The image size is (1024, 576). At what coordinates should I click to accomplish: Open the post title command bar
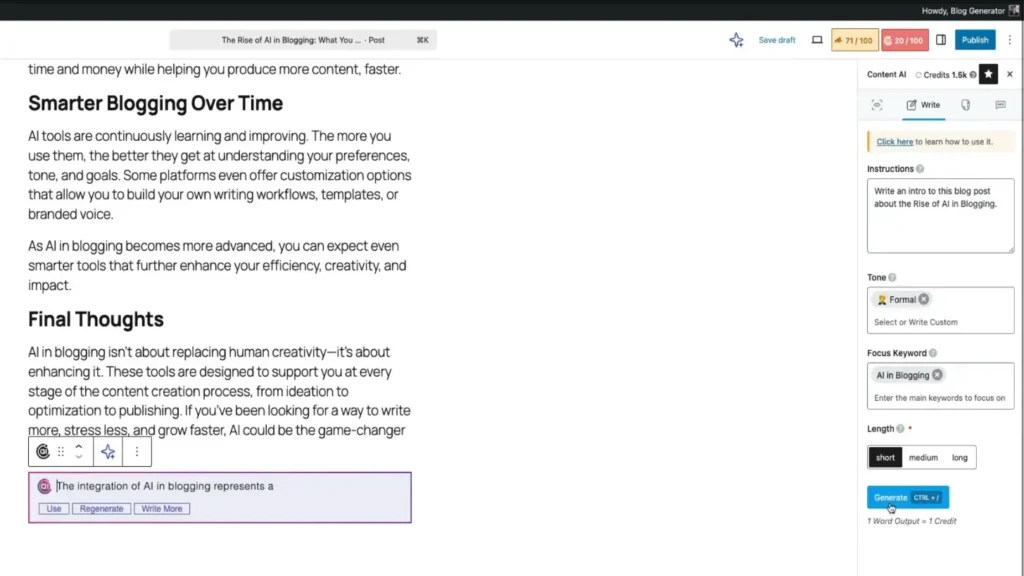(x=303, y=40)
